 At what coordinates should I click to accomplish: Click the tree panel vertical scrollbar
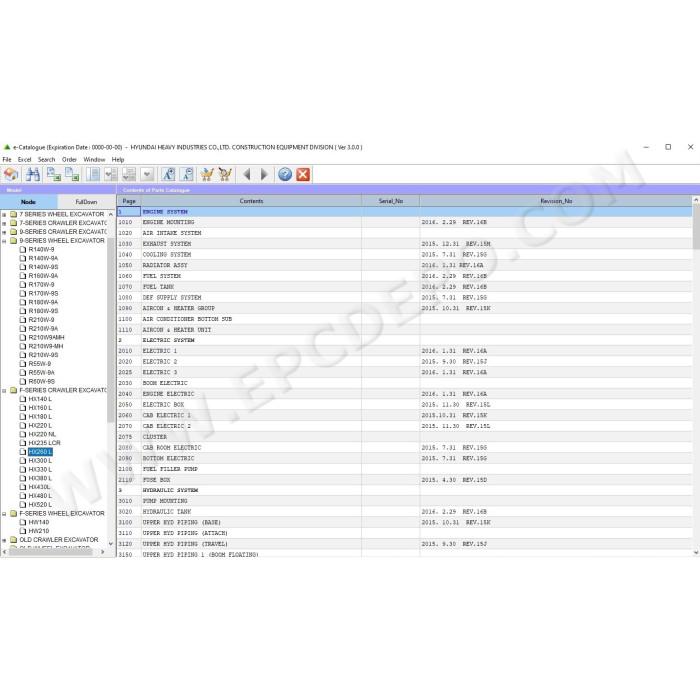point(111,330)
